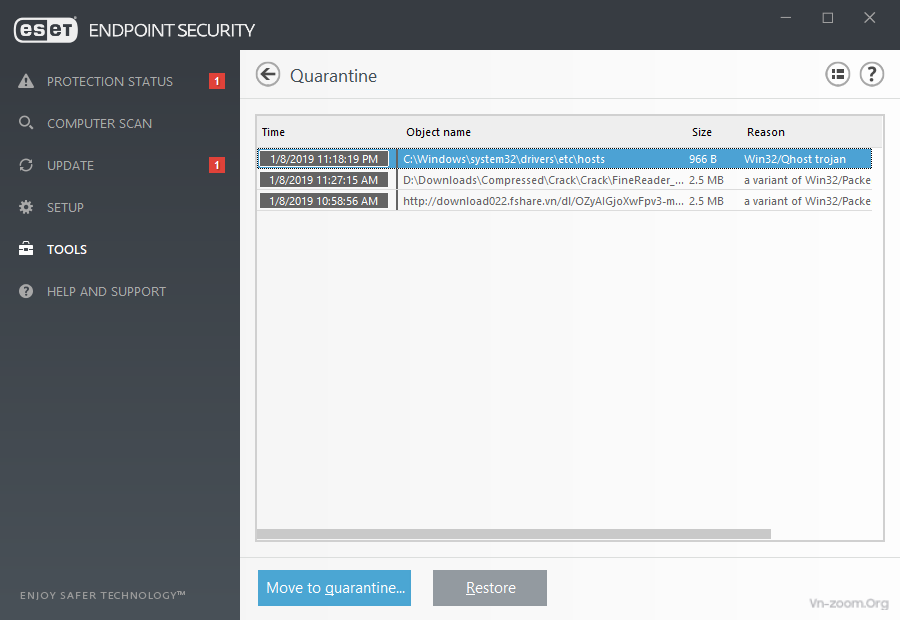
Task: Click the Size column header
Action: tap(702, 132)
